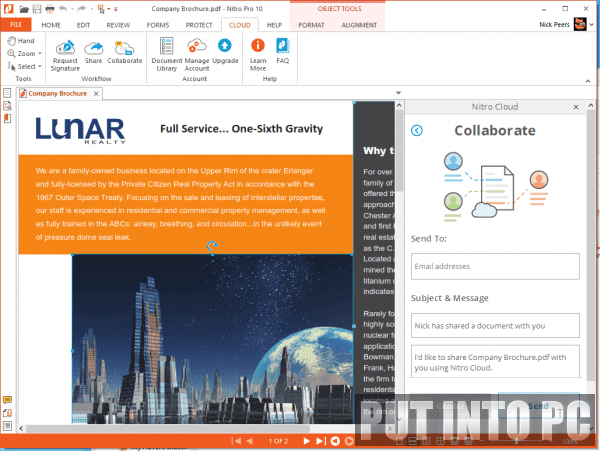Select the Company Brochure document tab
600x451 pixels.
coord(57,93)
